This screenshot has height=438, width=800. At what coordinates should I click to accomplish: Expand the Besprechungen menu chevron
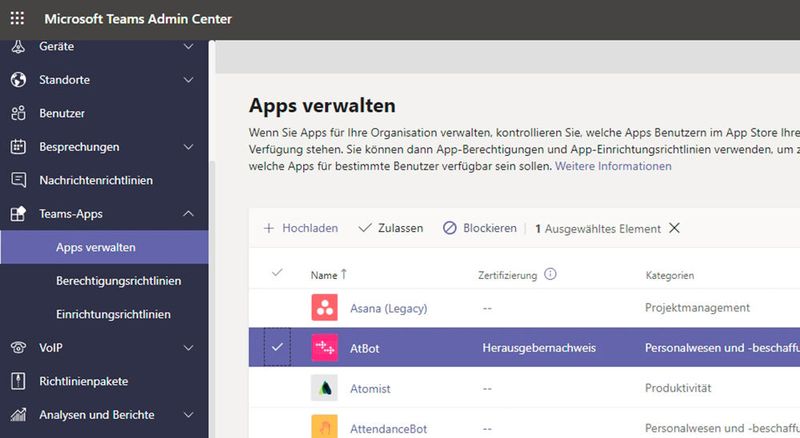(188, 147)
